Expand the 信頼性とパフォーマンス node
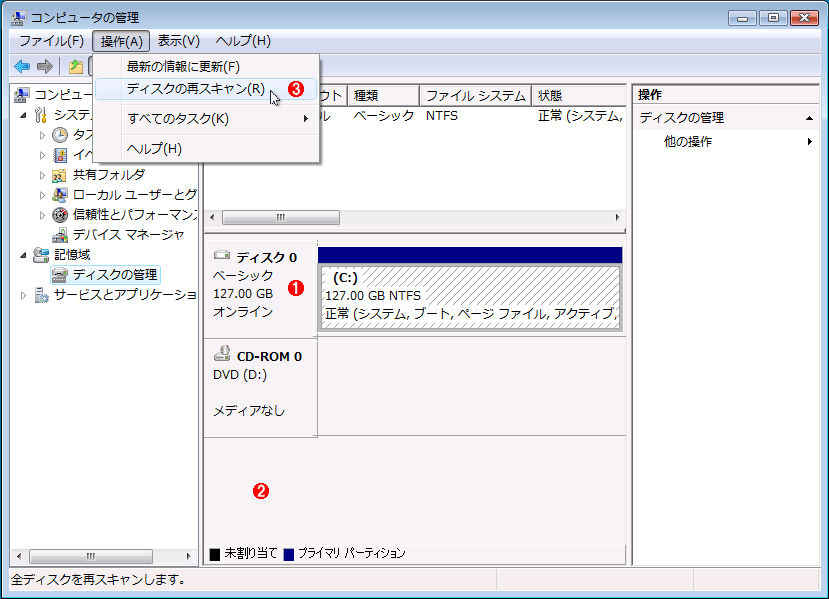Viewport: 829px width, 599px height. coord(42,215)
